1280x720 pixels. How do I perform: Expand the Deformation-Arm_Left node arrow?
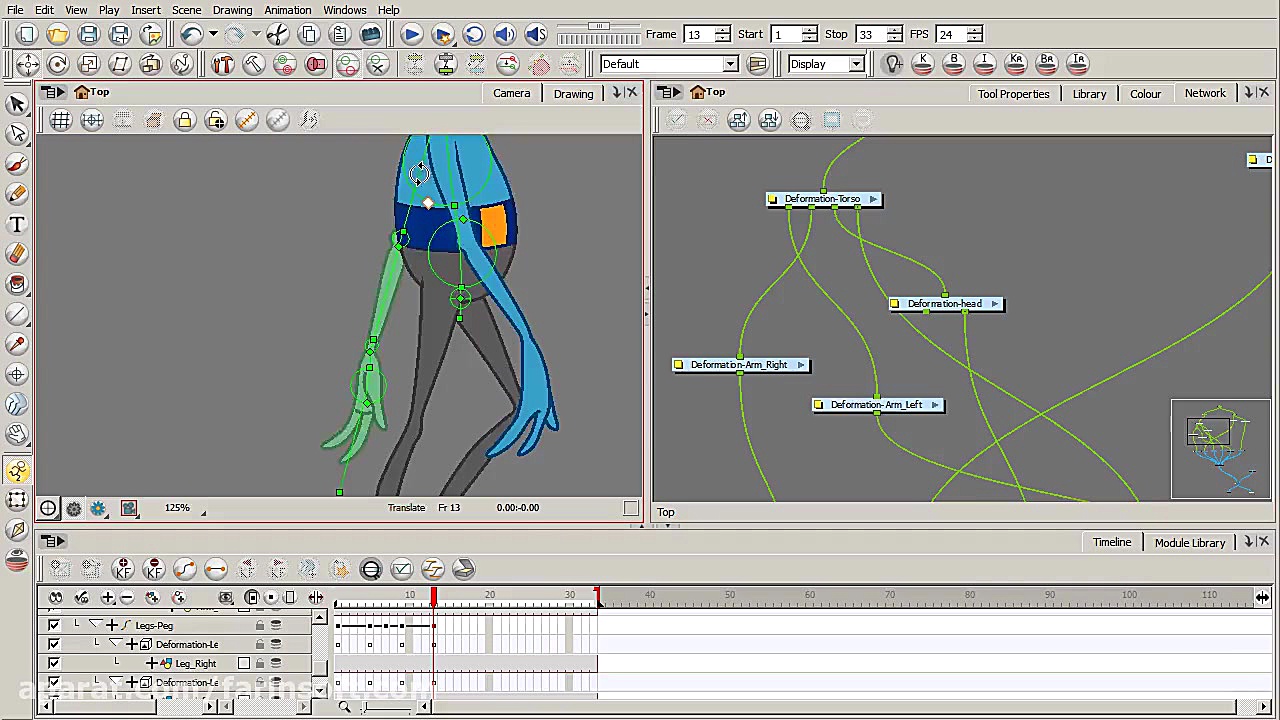pos(935,405)
